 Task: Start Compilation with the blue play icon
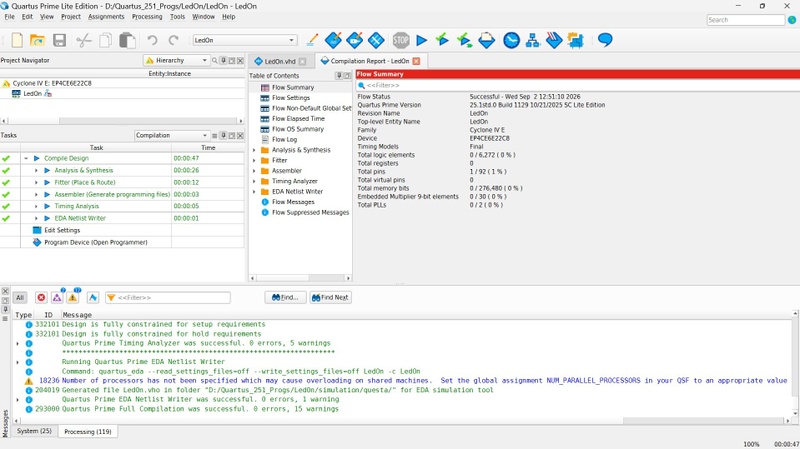421,40
